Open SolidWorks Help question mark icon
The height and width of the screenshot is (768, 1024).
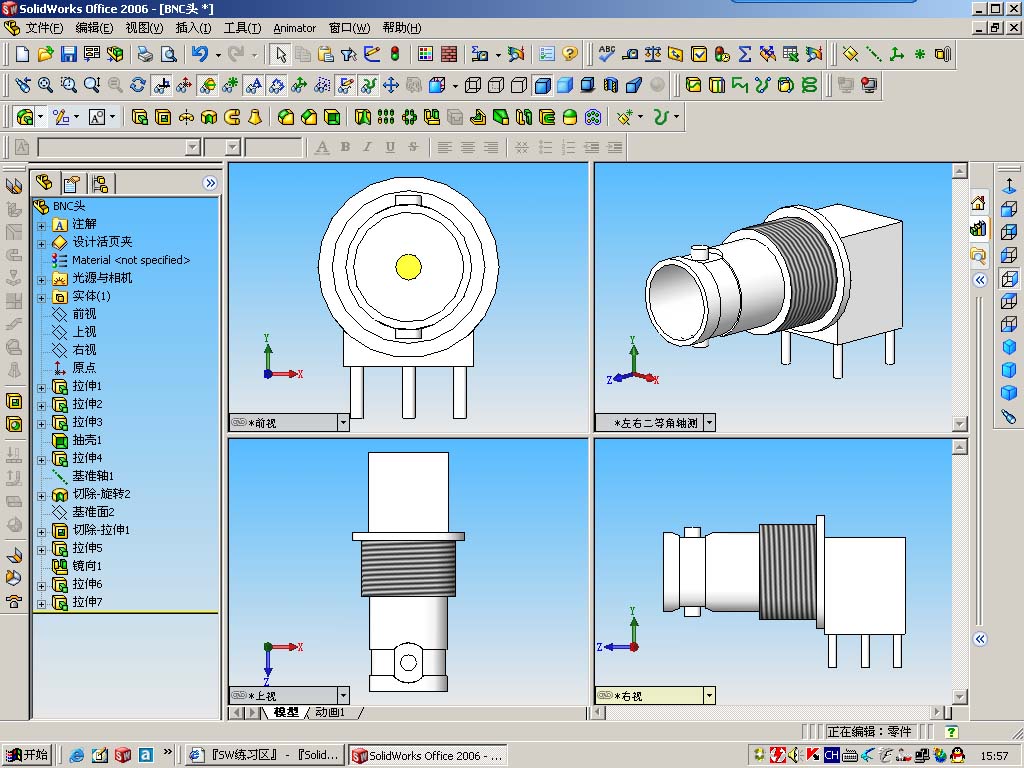tap(570, 54)
